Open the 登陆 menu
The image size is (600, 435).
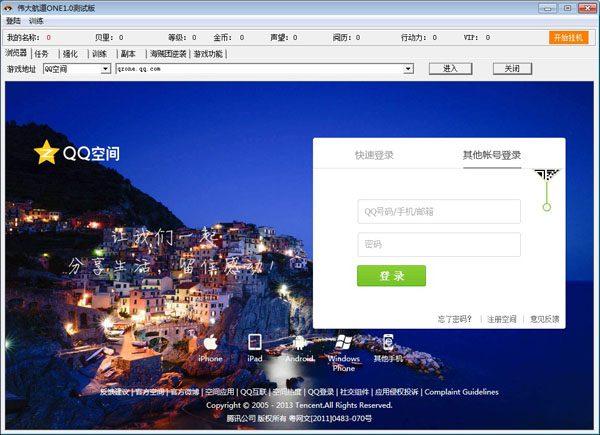[14, 21]
